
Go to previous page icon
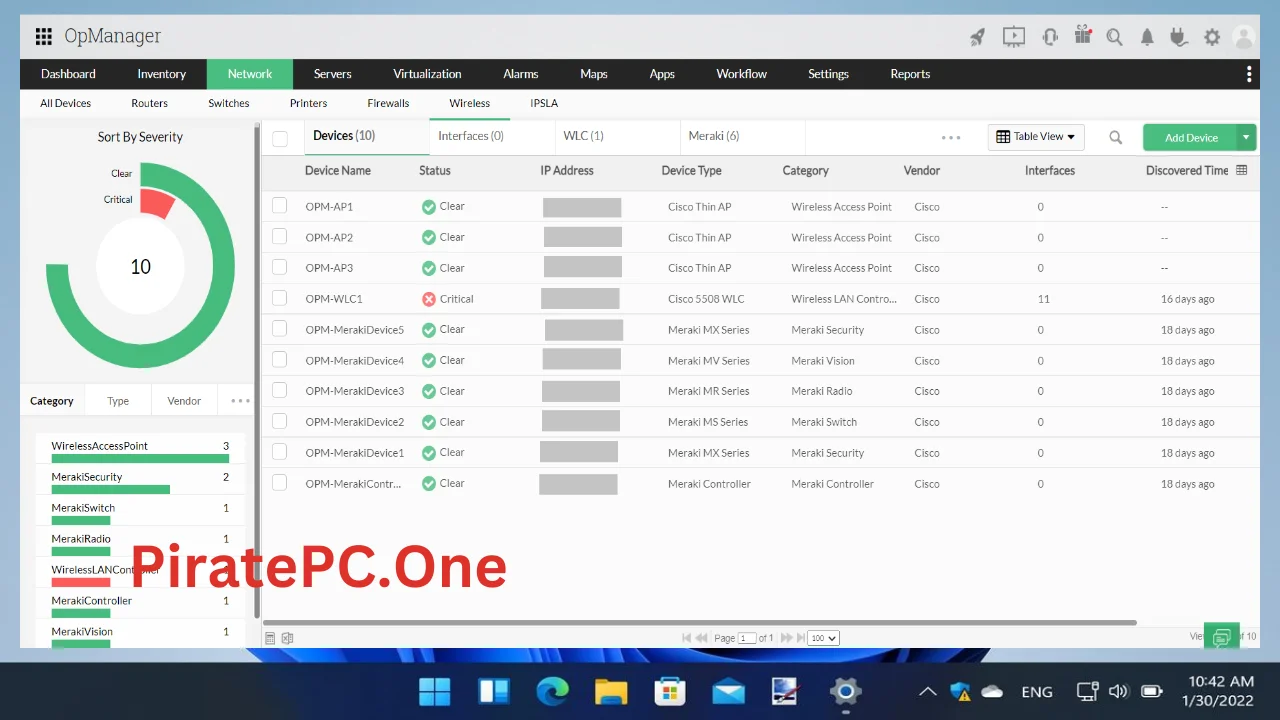[x=702, y=638]
